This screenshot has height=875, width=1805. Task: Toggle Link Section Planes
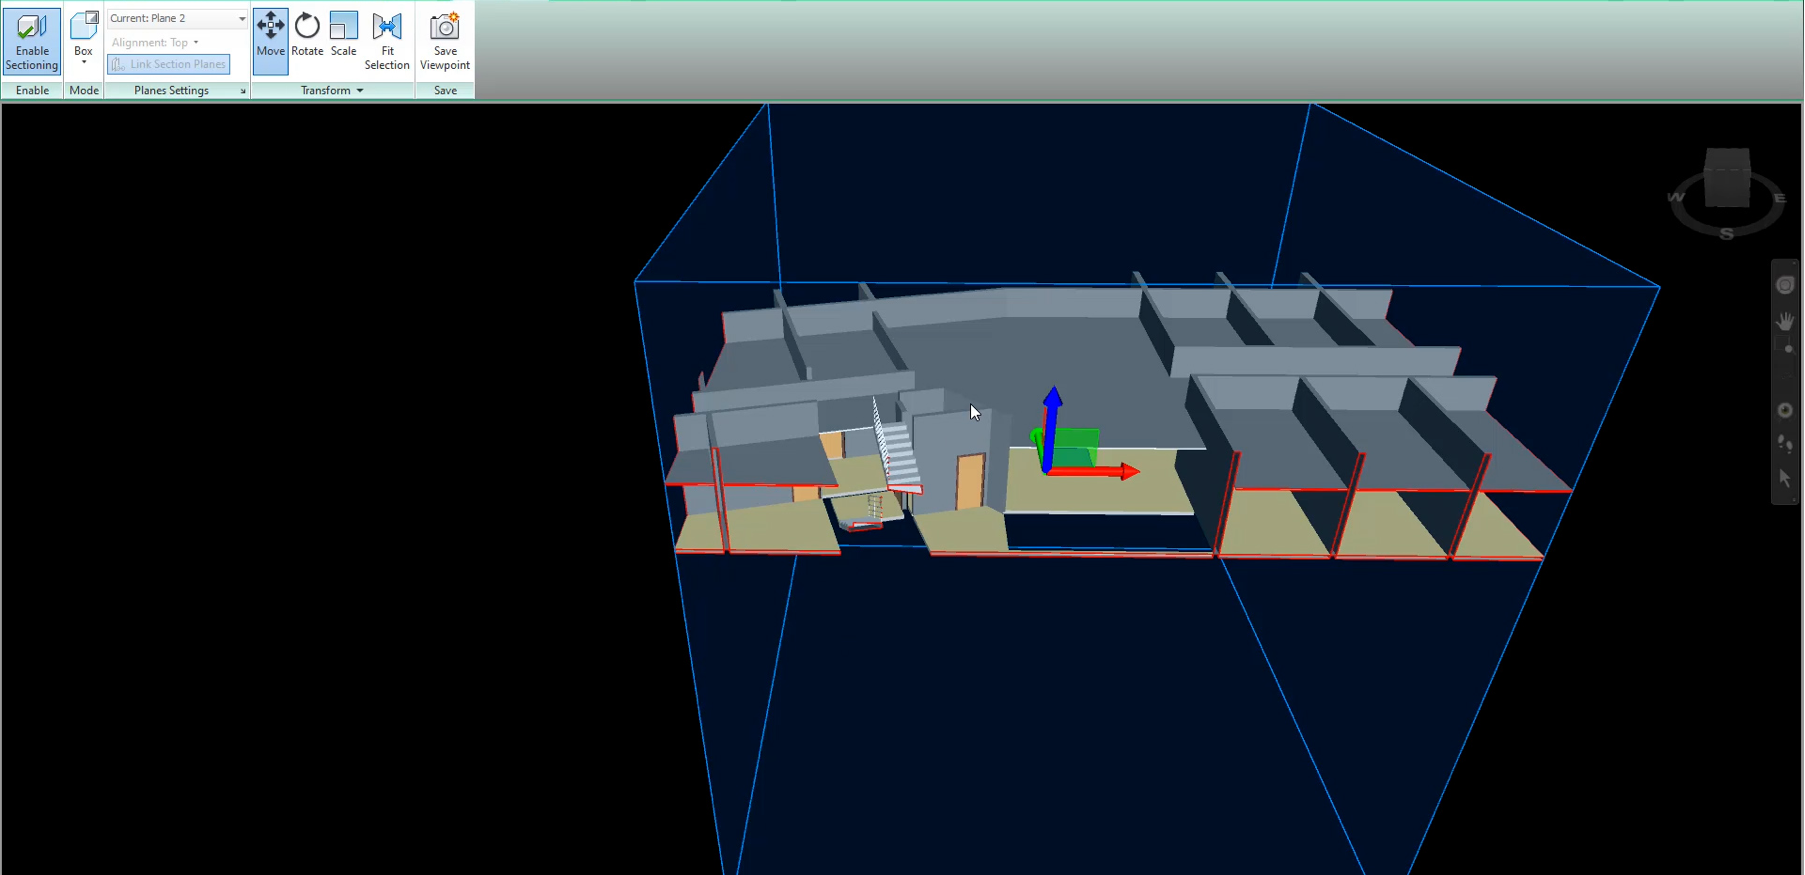pos(169,64)
